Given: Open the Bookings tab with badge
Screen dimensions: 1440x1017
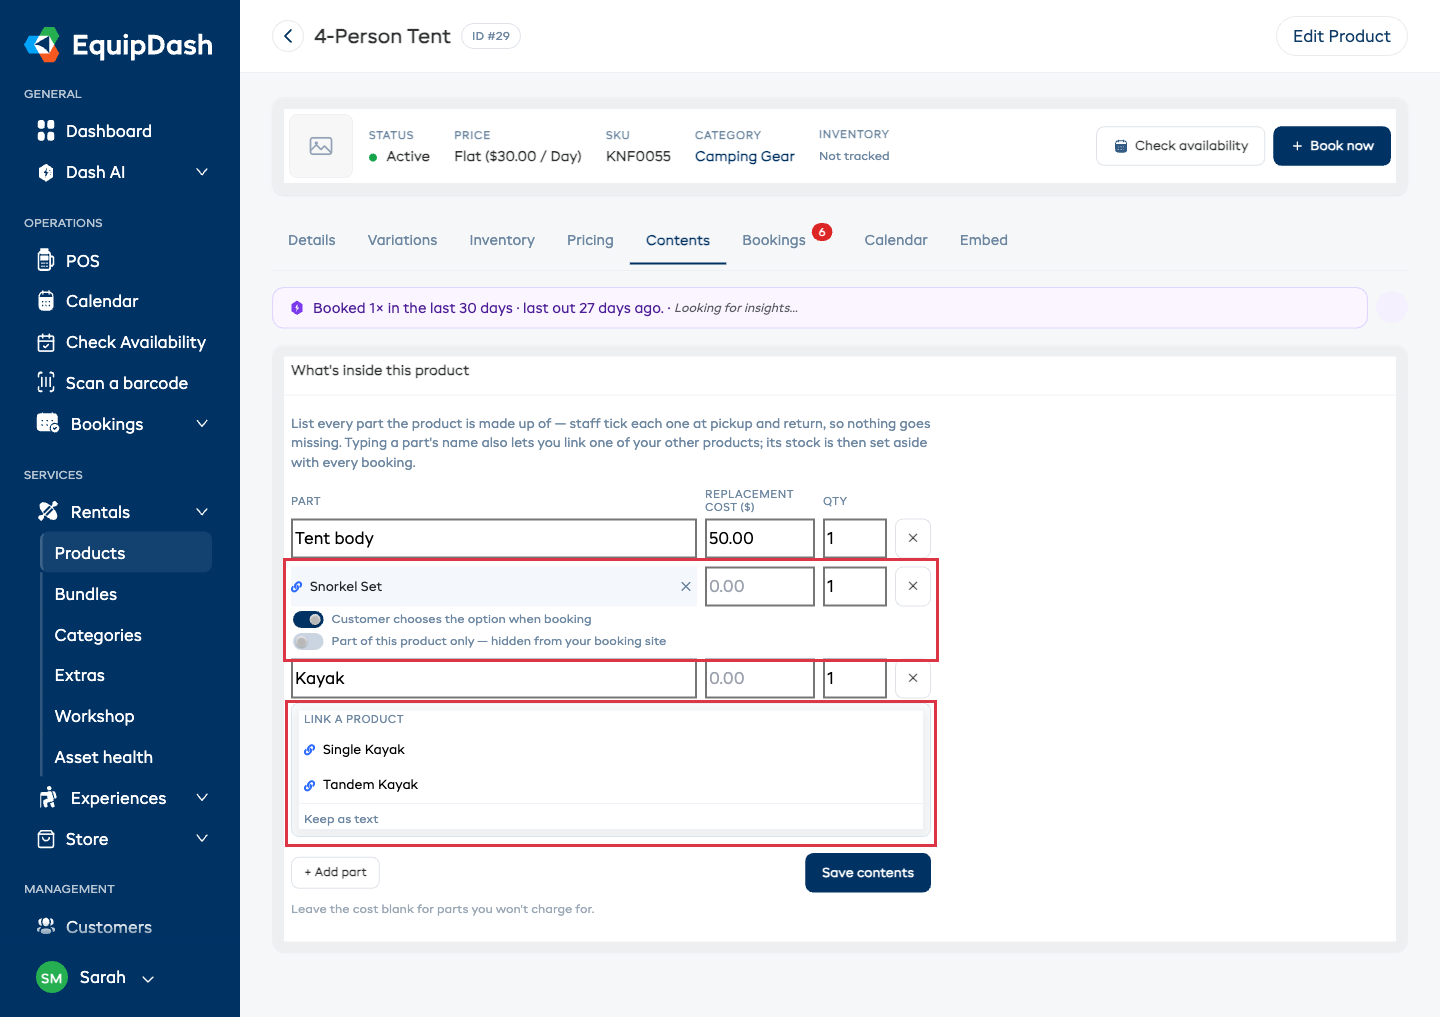Looking at the screenshot, I should point(787,240).
